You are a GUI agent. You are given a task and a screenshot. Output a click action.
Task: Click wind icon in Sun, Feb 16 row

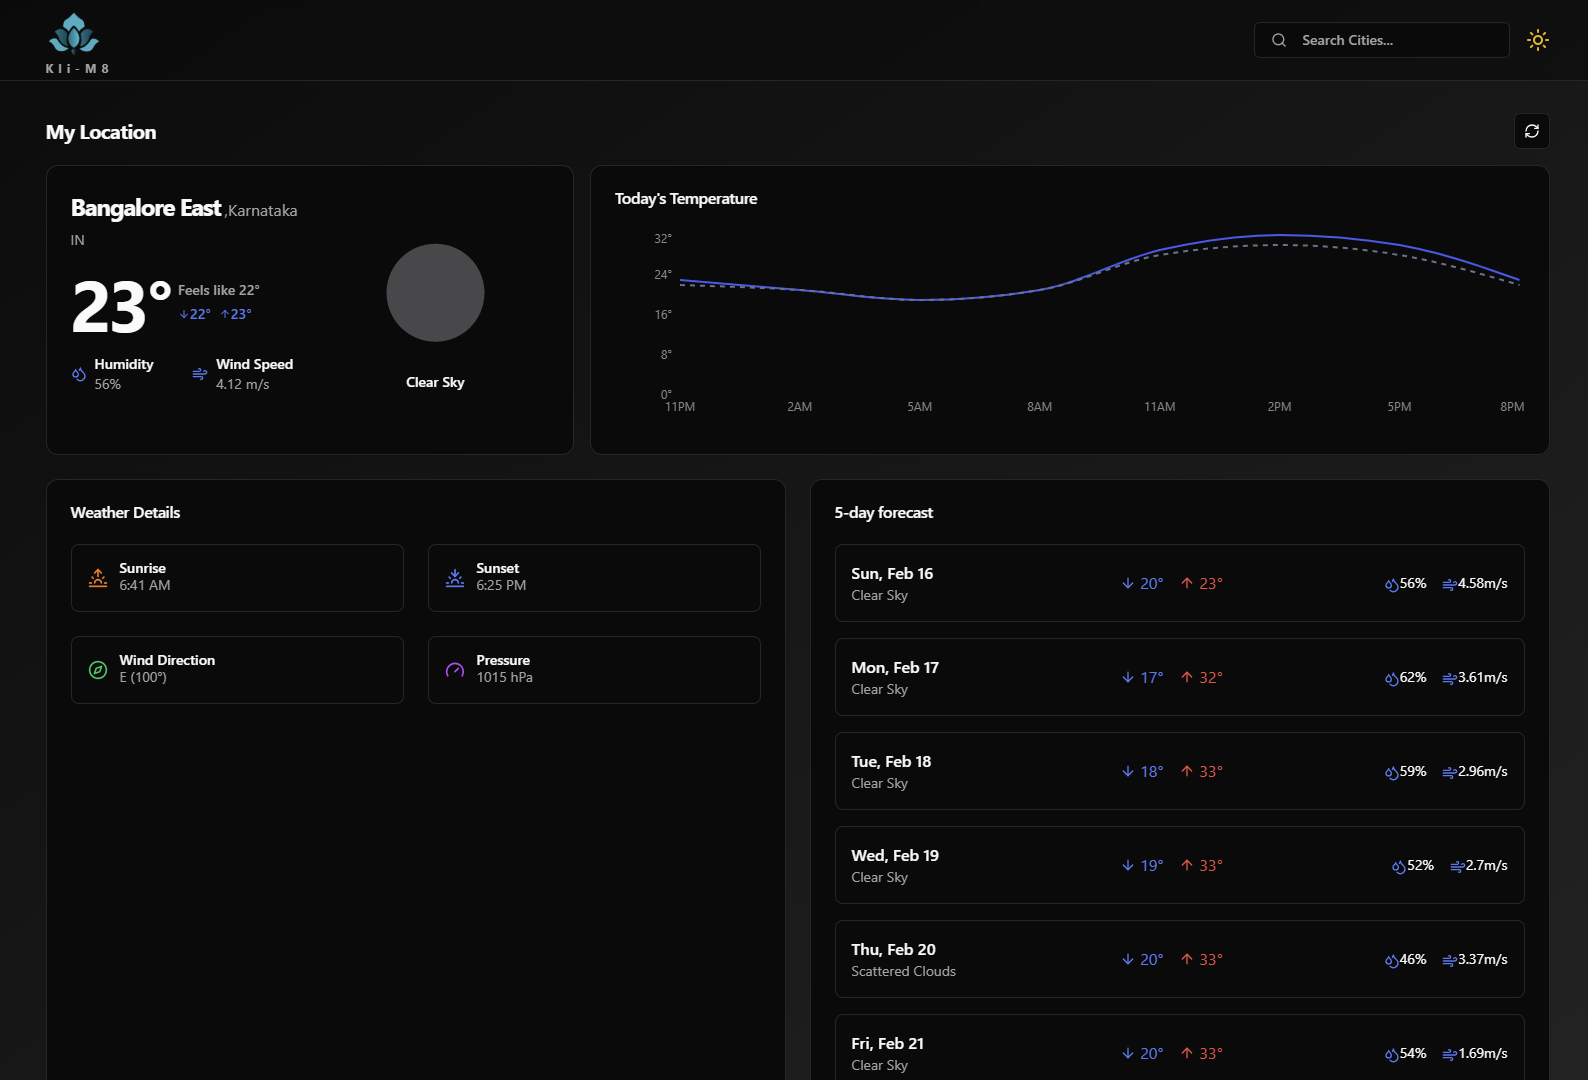coord(1450,584)
